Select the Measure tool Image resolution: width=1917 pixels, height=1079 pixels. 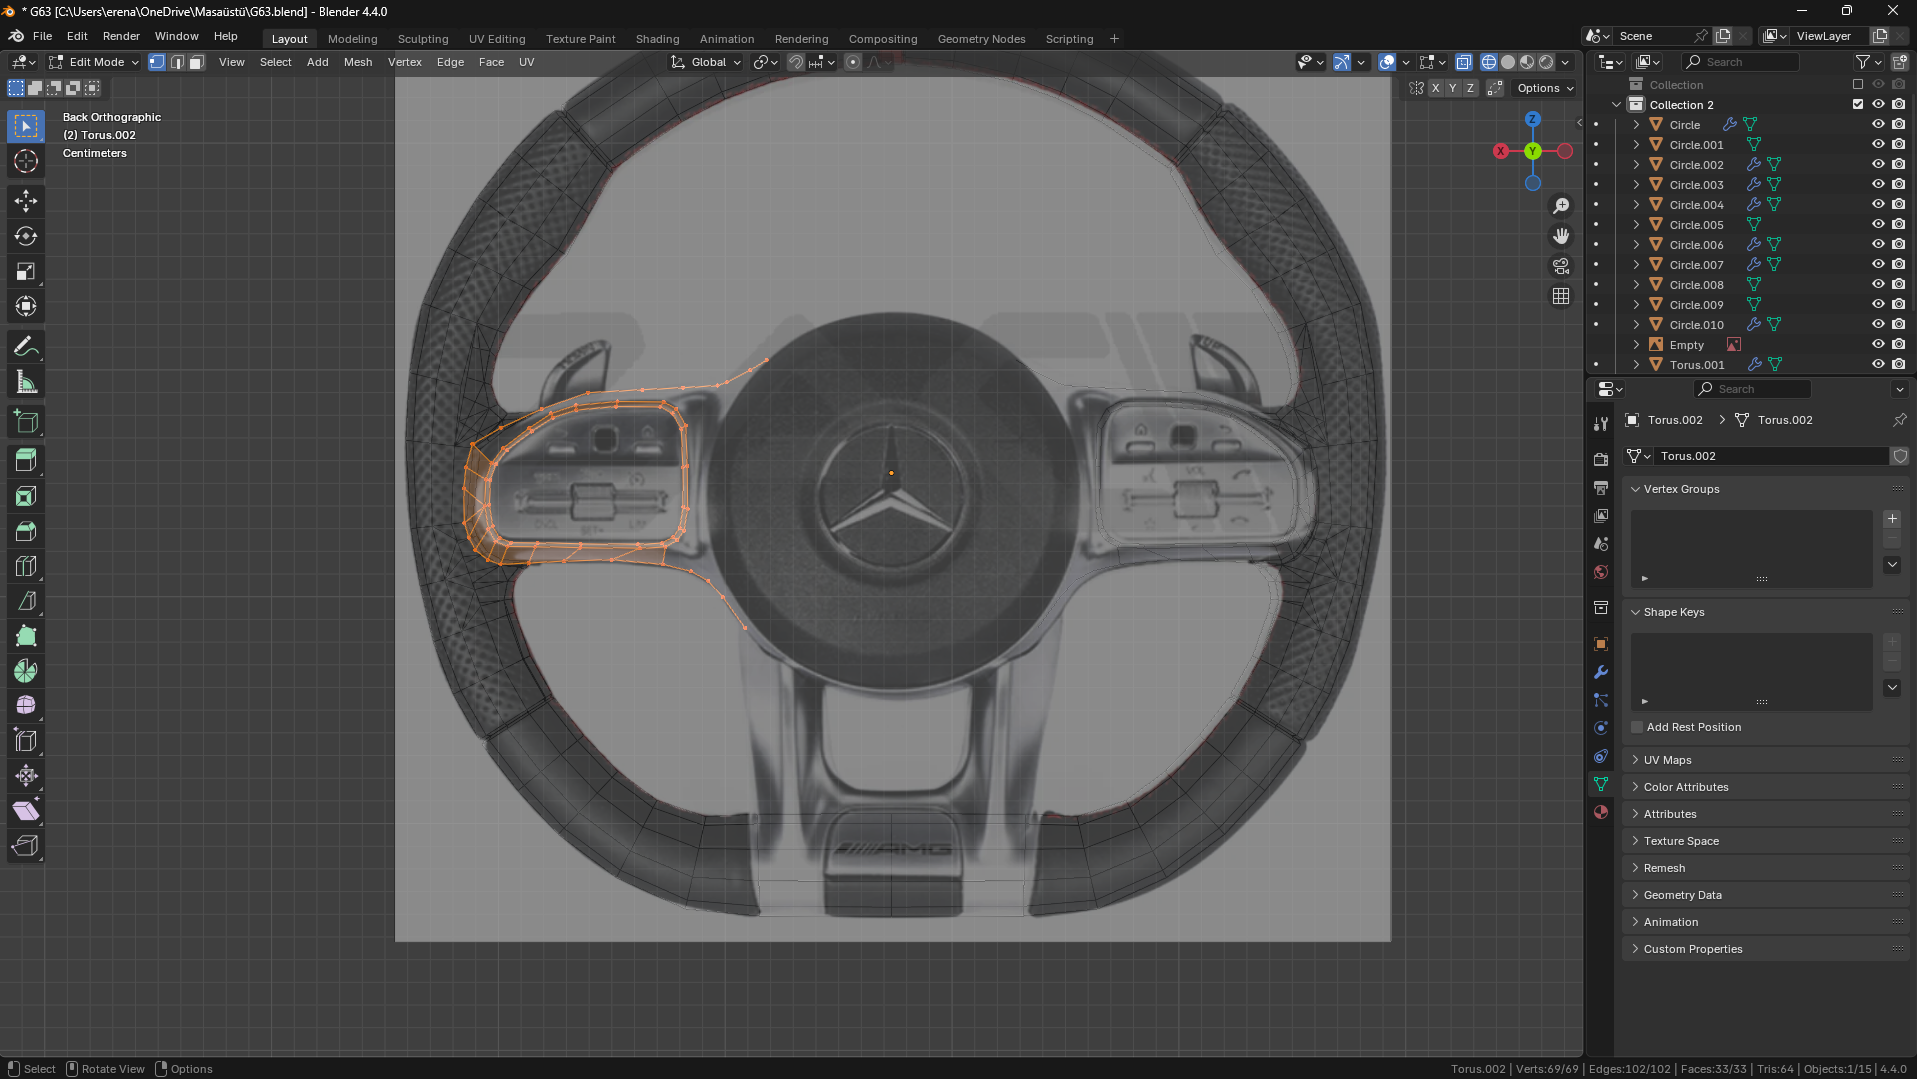click(26, 382)
